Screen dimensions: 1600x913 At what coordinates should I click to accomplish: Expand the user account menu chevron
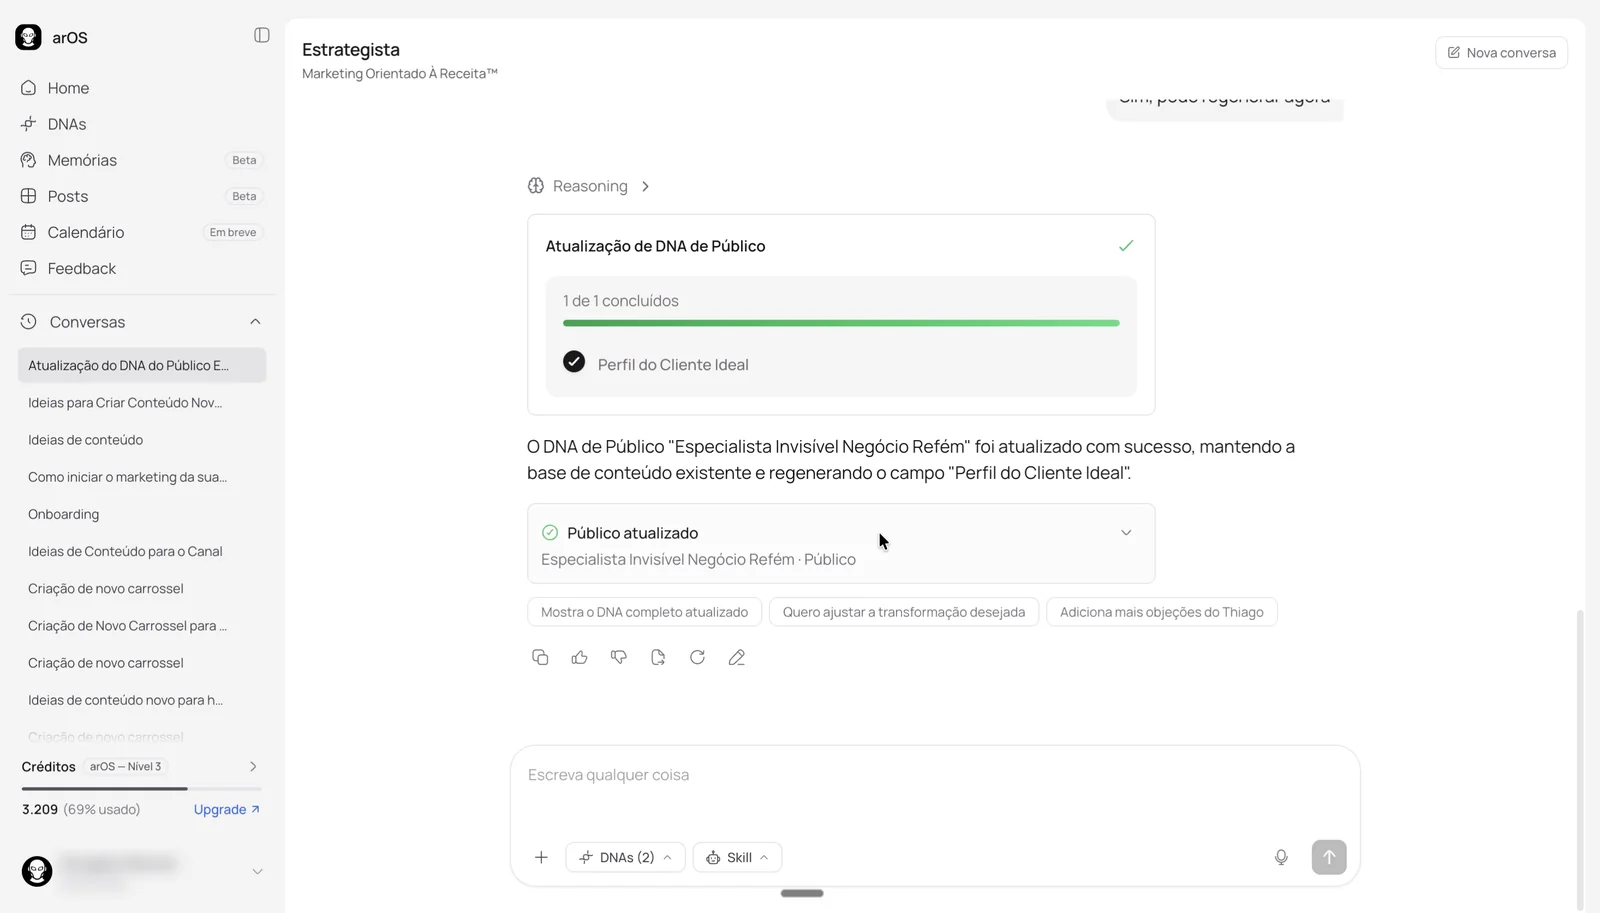coord(257,872)
